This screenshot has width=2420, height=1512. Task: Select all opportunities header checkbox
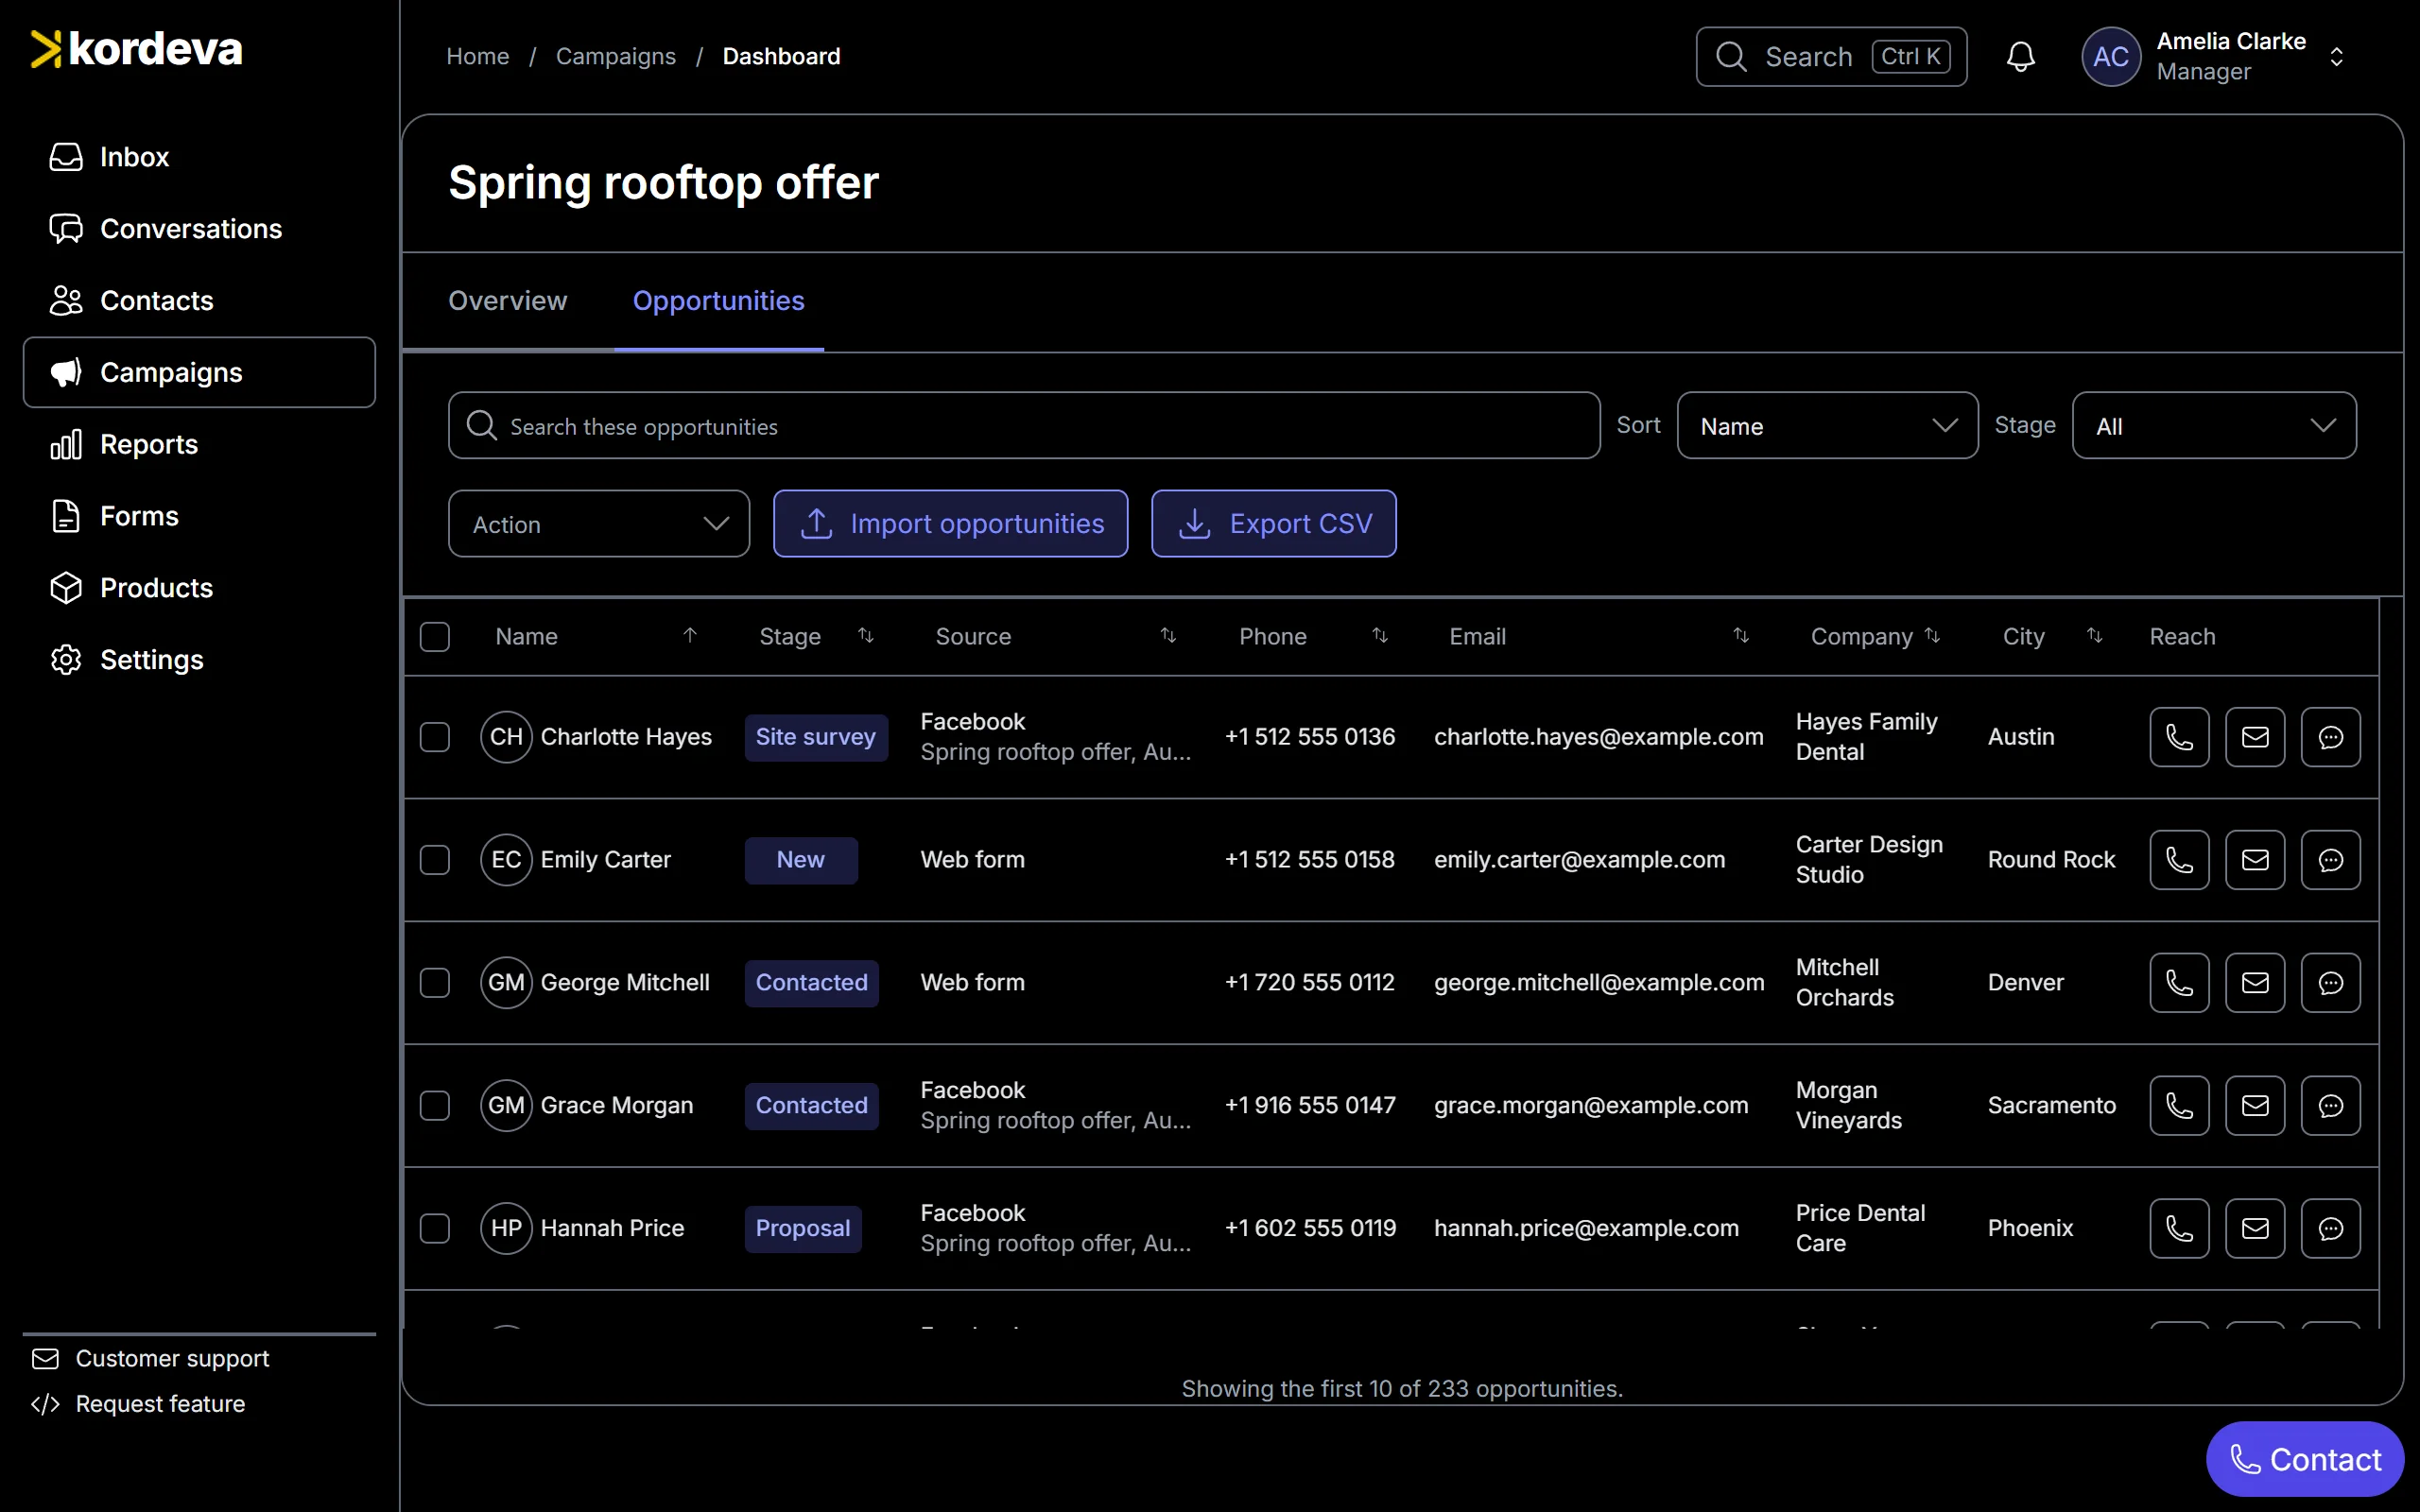pyautogui.click(x=435, y=637)
